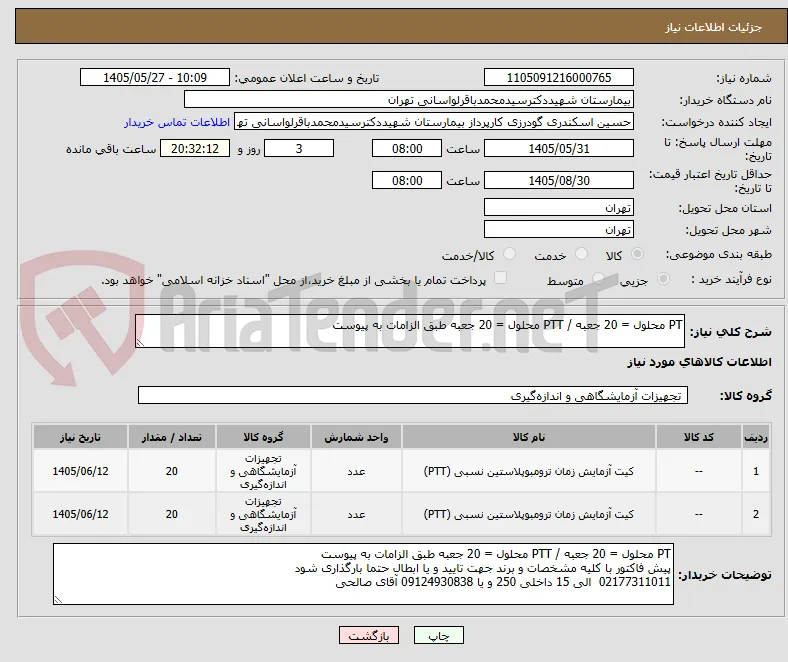Click row 2 quantity value 20
788x662 pixels.
tap(172, 514)
